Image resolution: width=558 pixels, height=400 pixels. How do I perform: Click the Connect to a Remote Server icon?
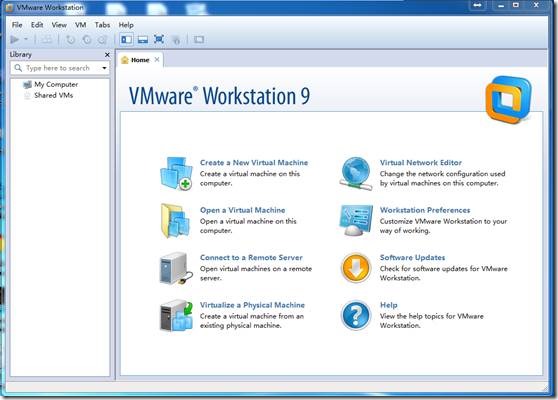176,268
